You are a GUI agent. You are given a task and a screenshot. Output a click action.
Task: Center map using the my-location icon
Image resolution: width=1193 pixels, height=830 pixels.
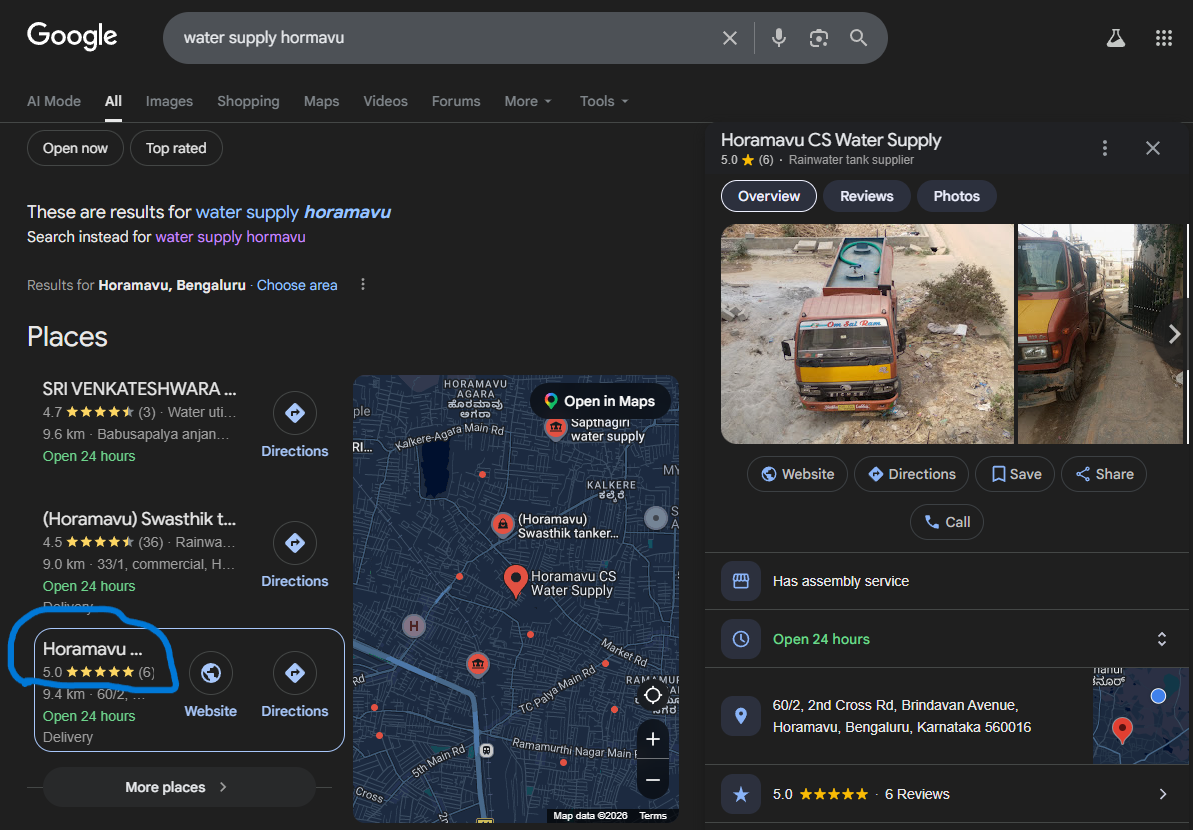click(653, 695)
